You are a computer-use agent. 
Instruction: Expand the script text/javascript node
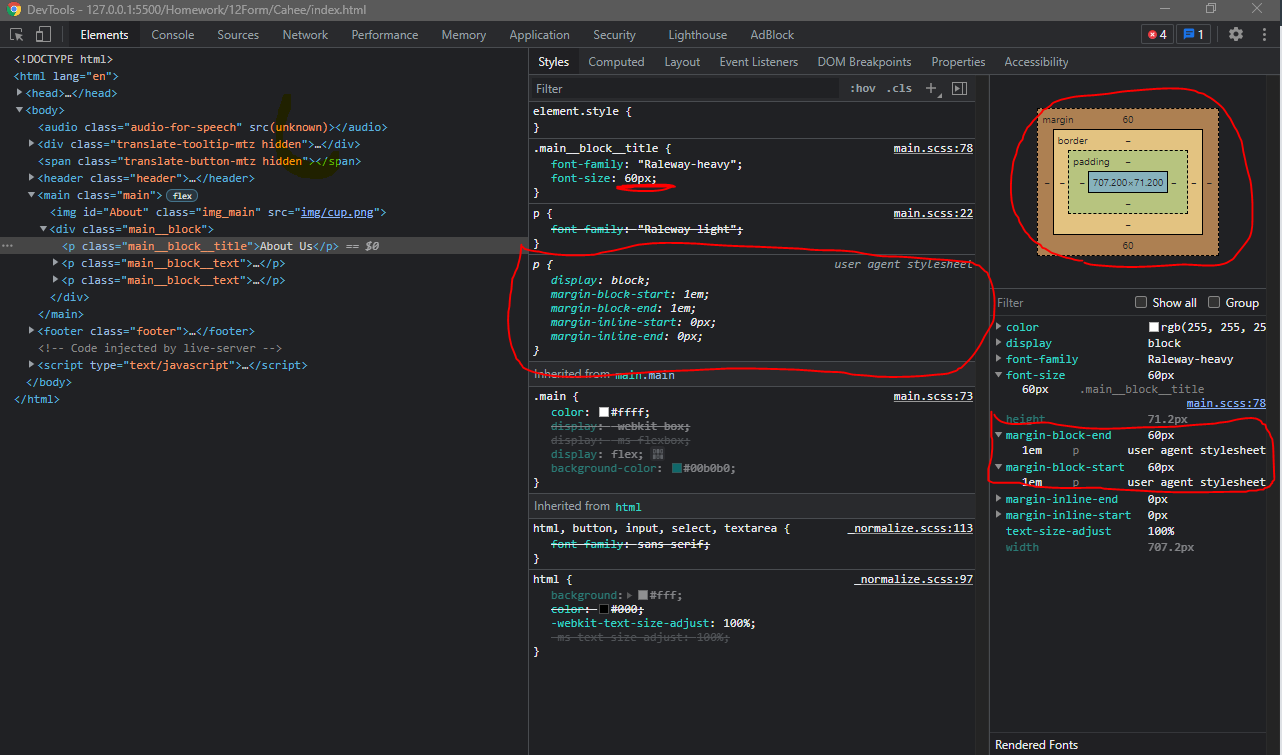(x=32, y=365)
